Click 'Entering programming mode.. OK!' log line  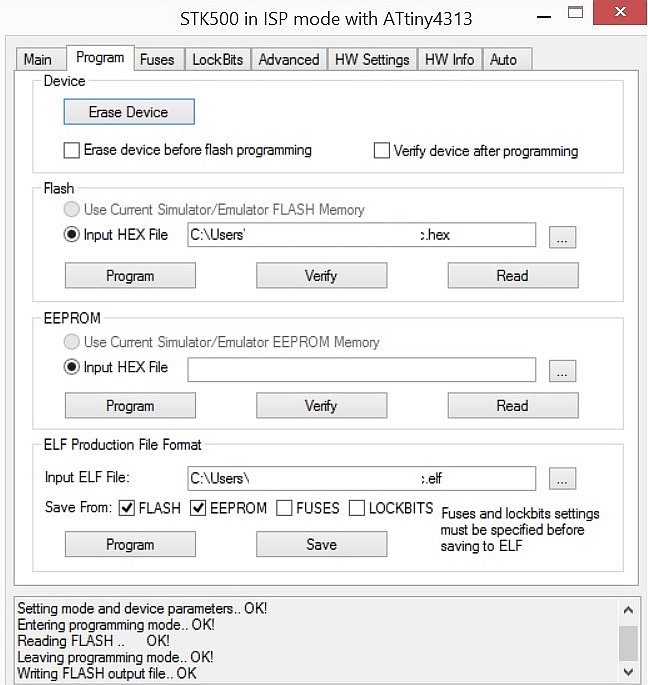116,625
